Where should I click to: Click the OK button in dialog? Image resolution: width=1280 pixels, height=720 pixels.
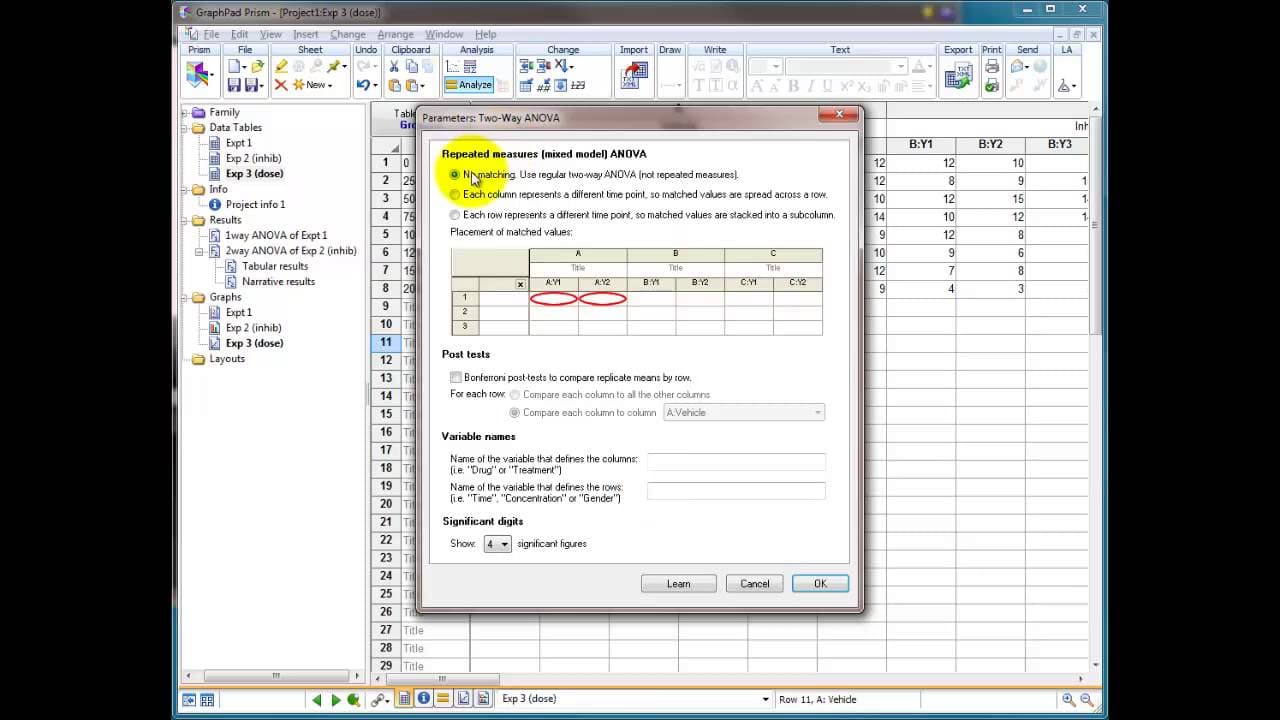(820, 584)
